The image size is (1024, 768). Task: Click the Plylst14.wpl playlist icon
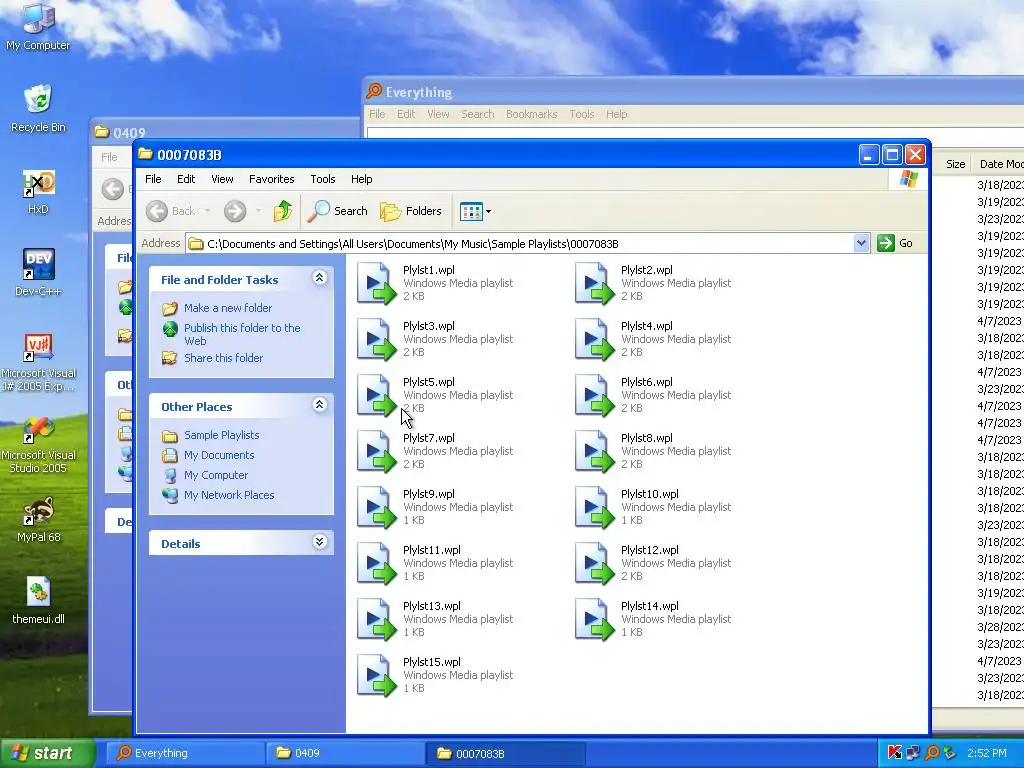click(x=594, y=619)
